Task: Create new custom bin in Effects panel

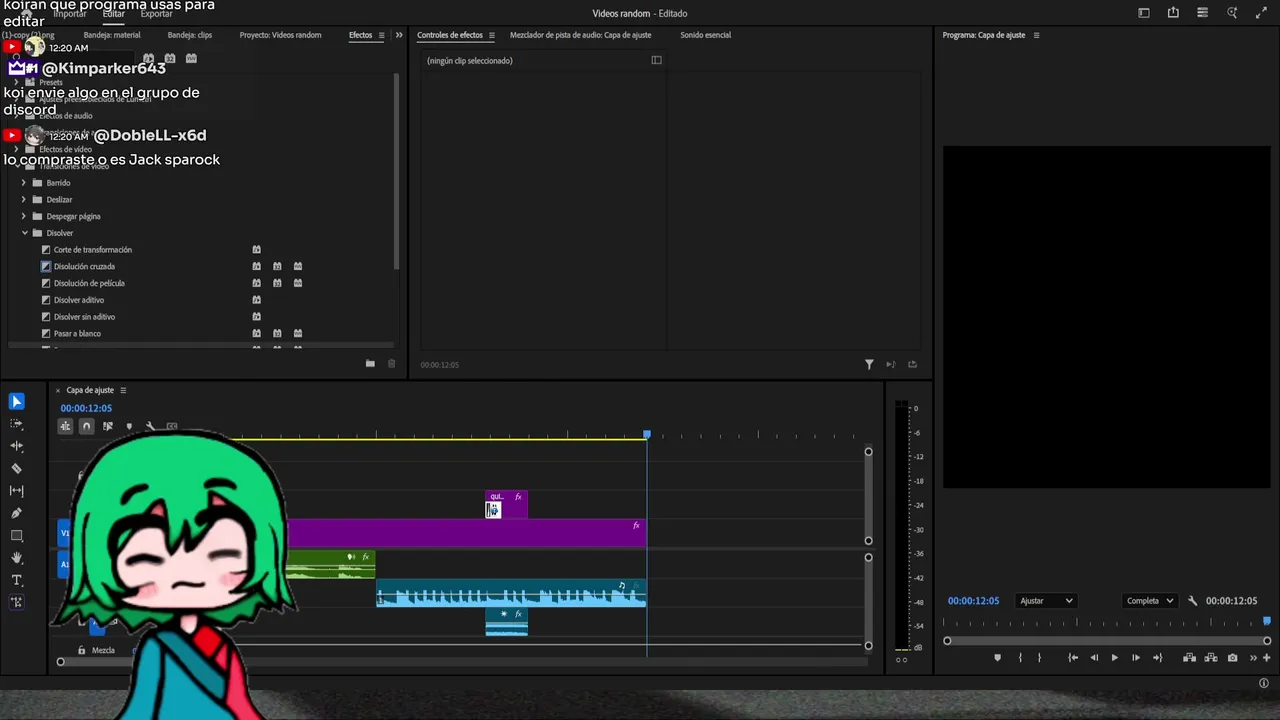Action: pos(370,364)
